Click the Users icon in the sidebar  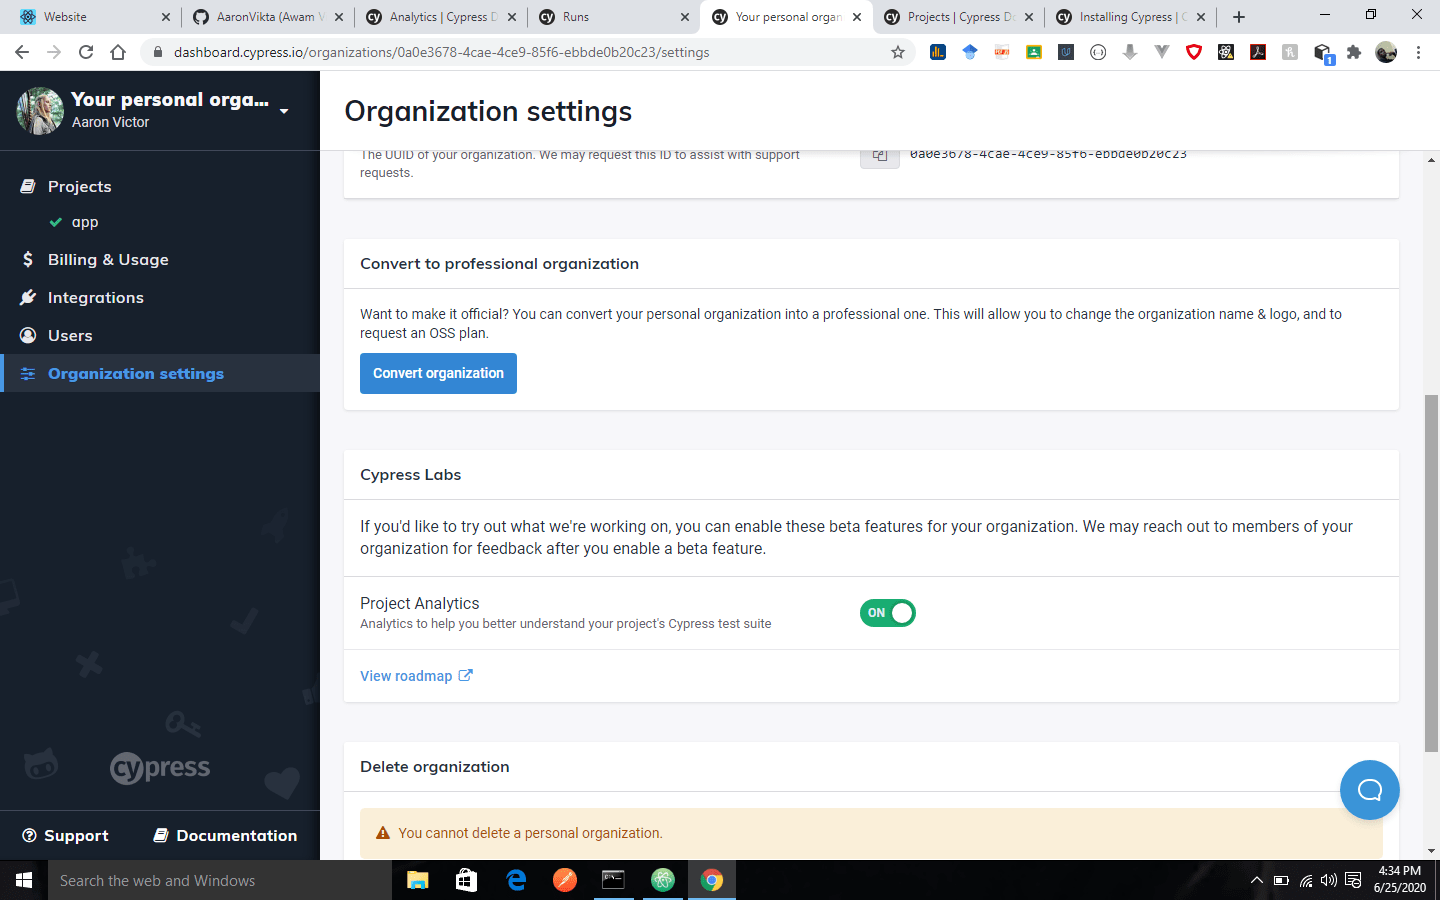[x=29, y=335]
